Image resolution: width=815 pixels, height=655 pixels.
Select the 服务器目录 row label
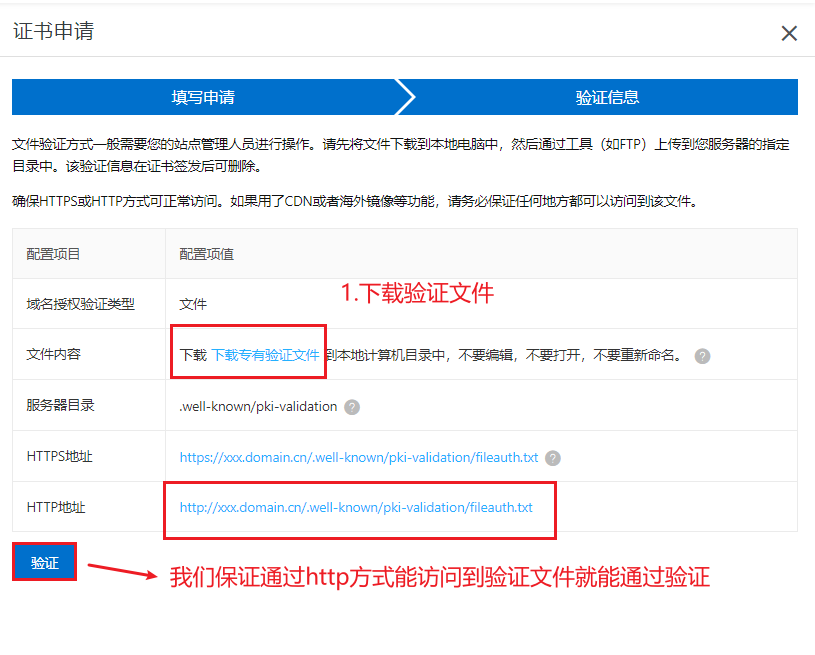[x=60, y=405]
